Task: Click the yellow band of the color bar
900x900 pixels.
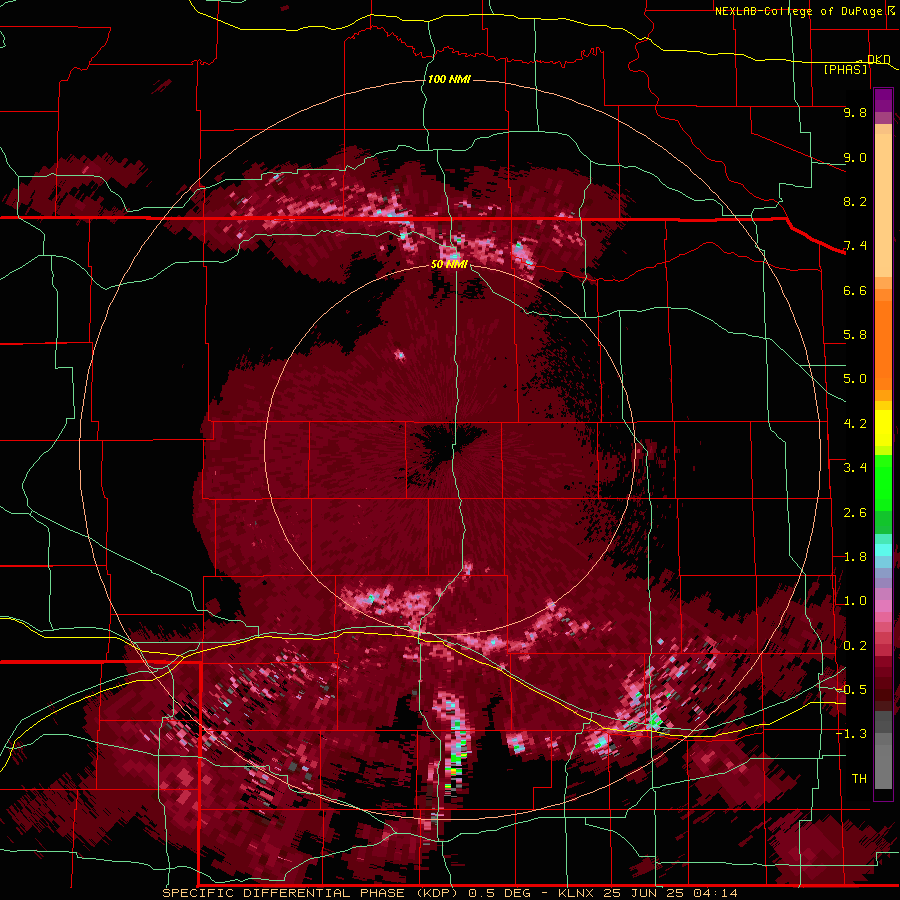Action: (883, 428)
